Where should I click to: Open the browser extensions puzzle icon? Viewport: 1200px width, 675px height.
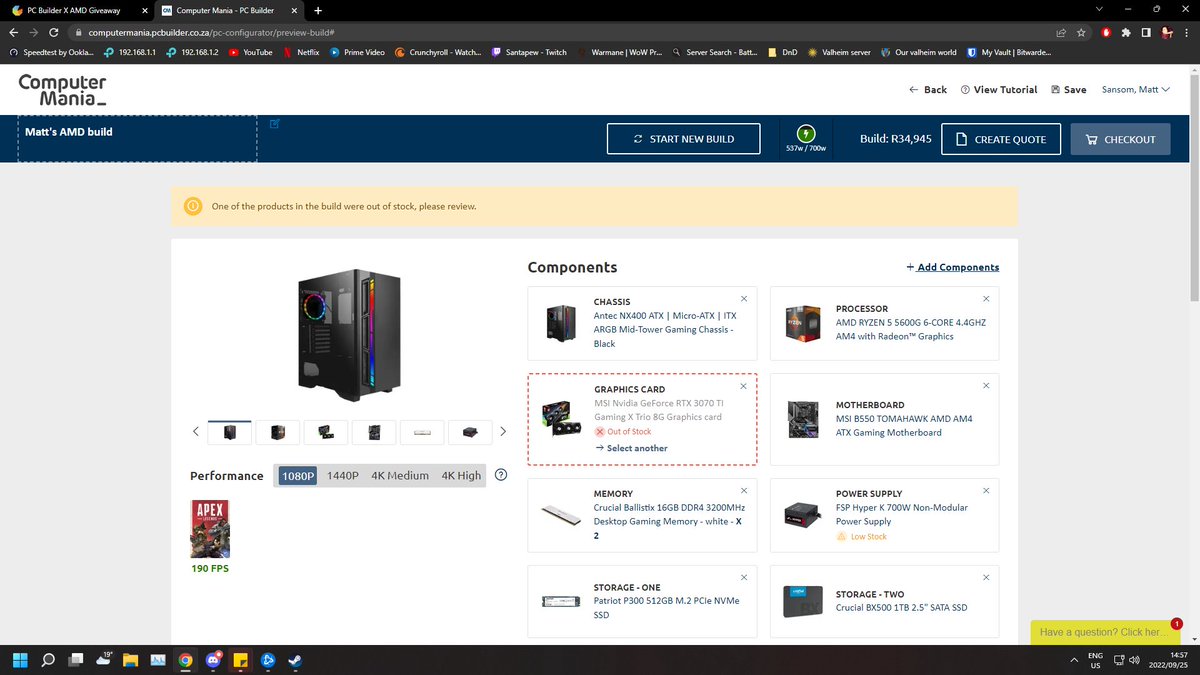pyautogui.click(x=1127, y=32)
